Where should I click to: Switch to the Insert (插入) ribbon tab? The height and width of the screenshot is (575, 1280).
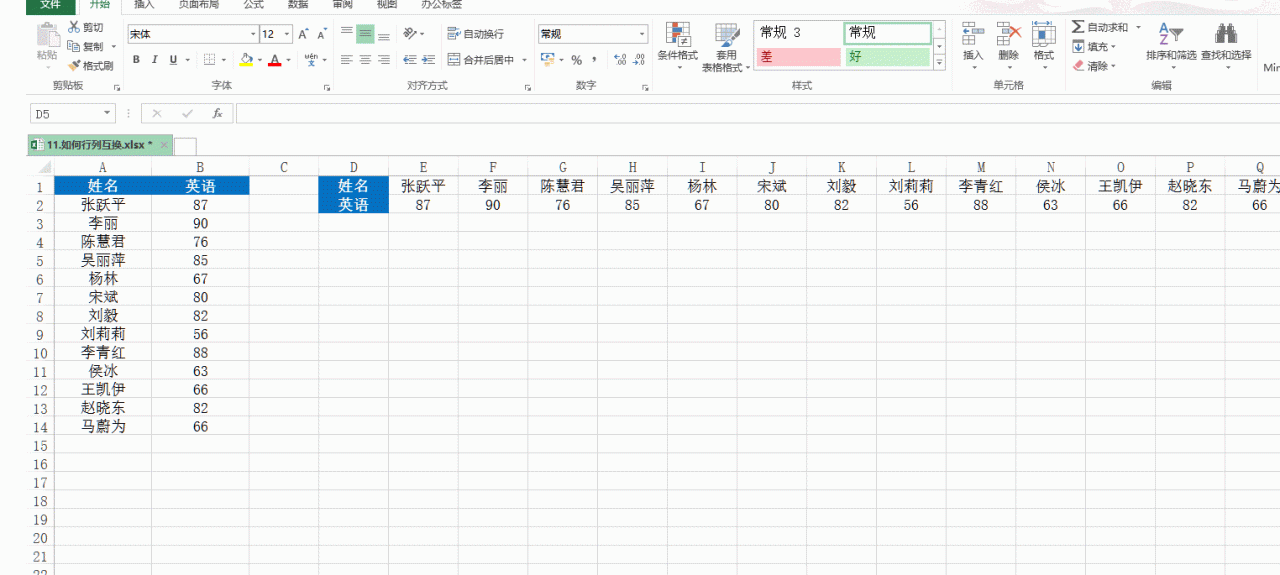tap(144, 5)
